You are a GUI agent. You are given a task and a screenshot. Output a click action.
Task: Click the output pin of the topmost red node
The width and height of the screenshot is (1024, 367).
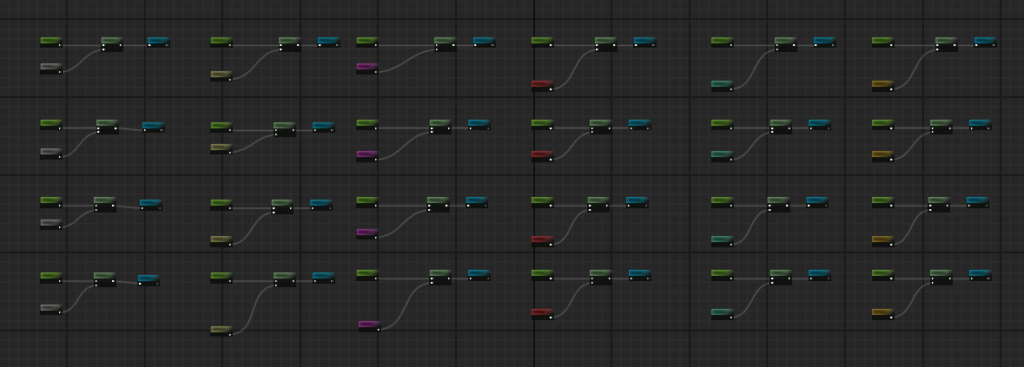pyautogui.click(x=551, y=89)
